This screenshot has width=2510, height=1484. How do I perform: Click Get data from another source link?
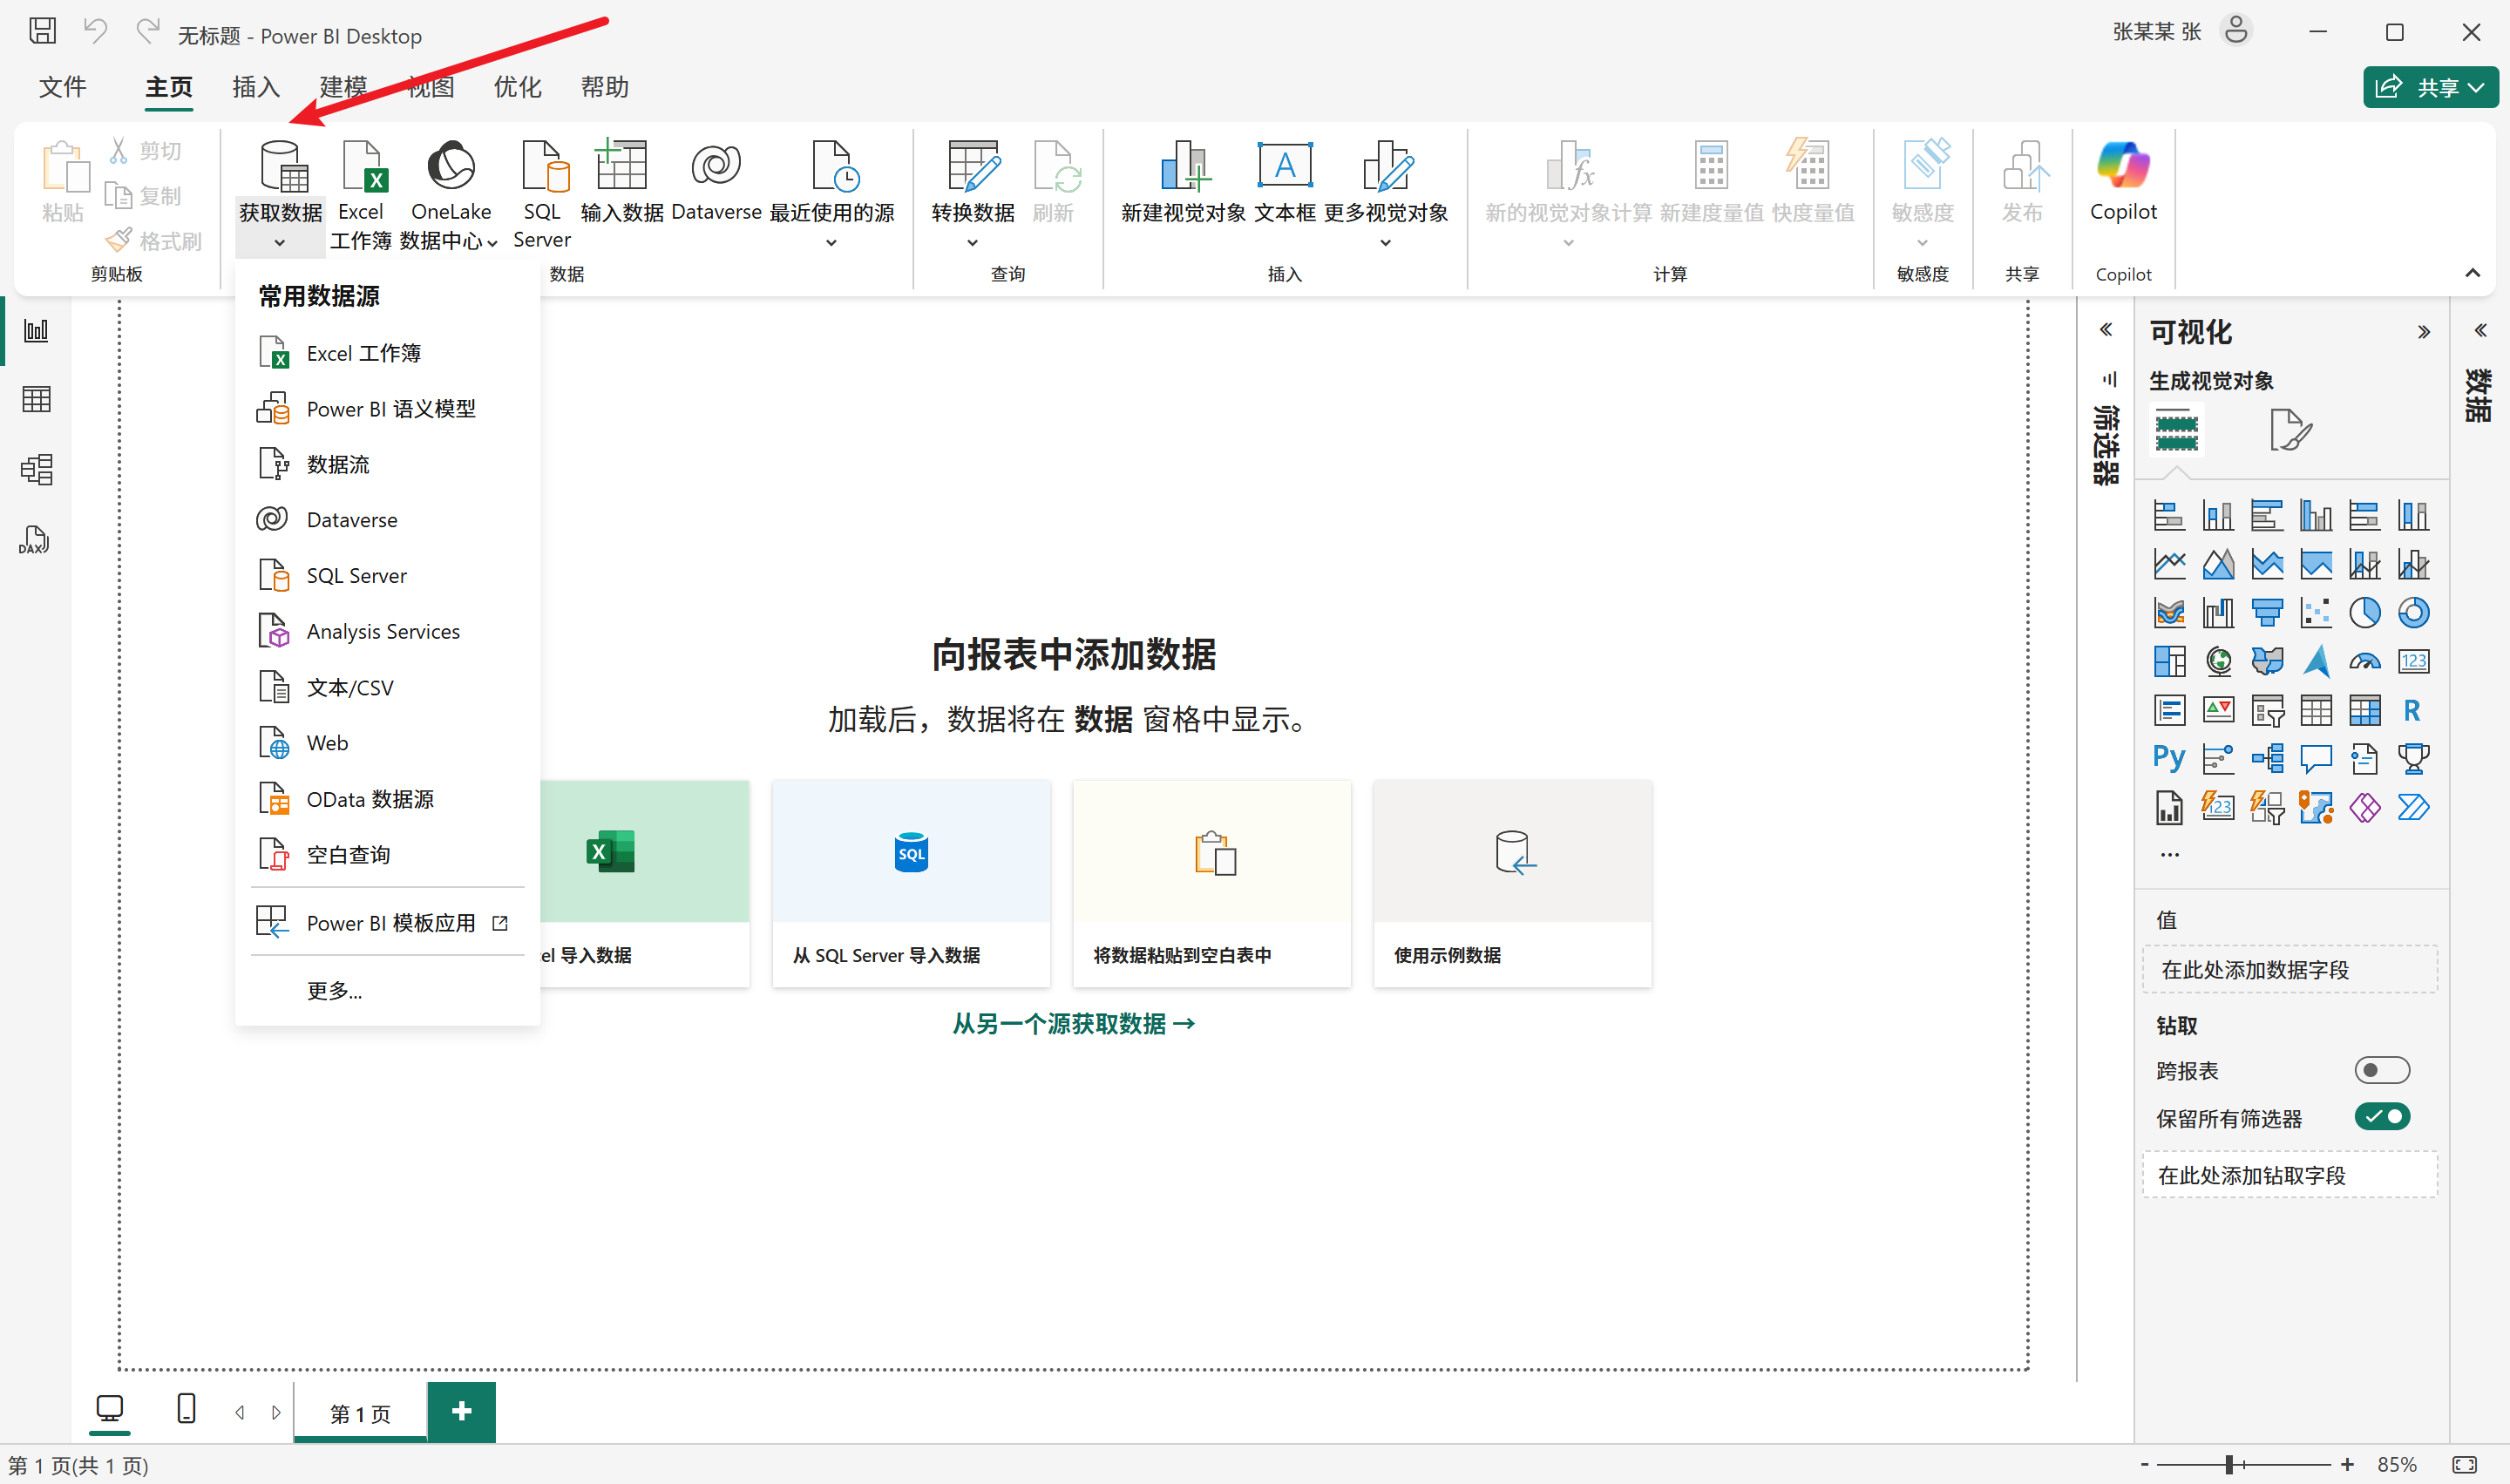1073,1023
